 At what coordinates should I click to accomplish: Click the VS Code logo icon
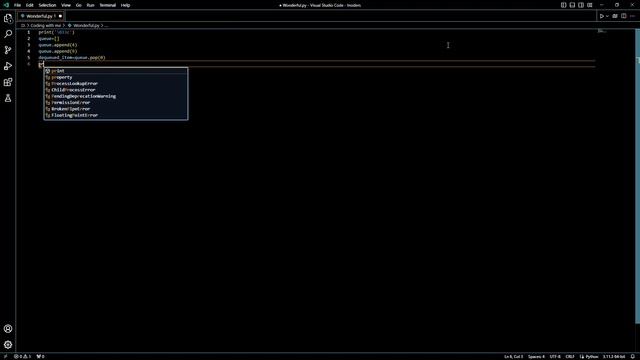click(6, 5)
